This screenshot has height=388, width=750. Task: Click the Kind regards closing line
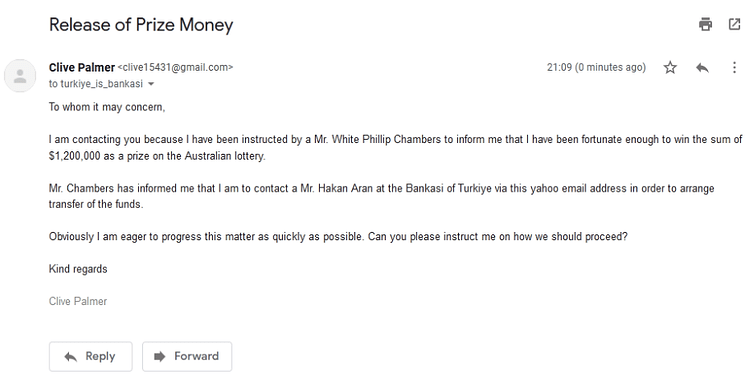point(78,269)
